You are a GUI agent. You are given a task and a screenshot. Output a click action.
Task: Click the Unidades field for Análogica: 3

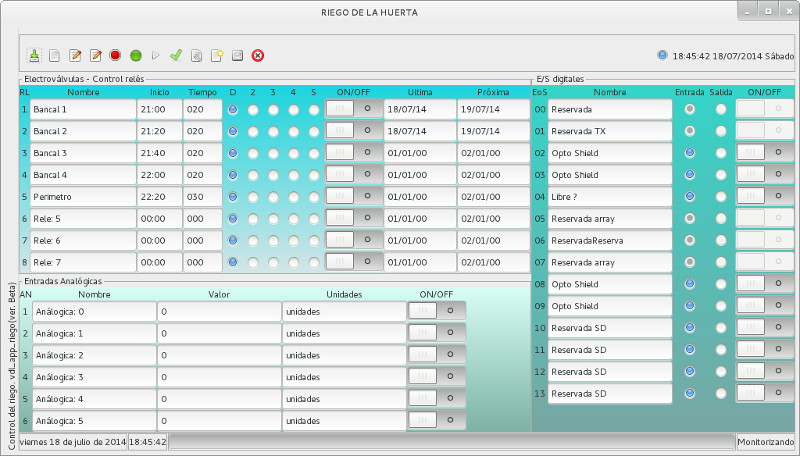[343, 377]
